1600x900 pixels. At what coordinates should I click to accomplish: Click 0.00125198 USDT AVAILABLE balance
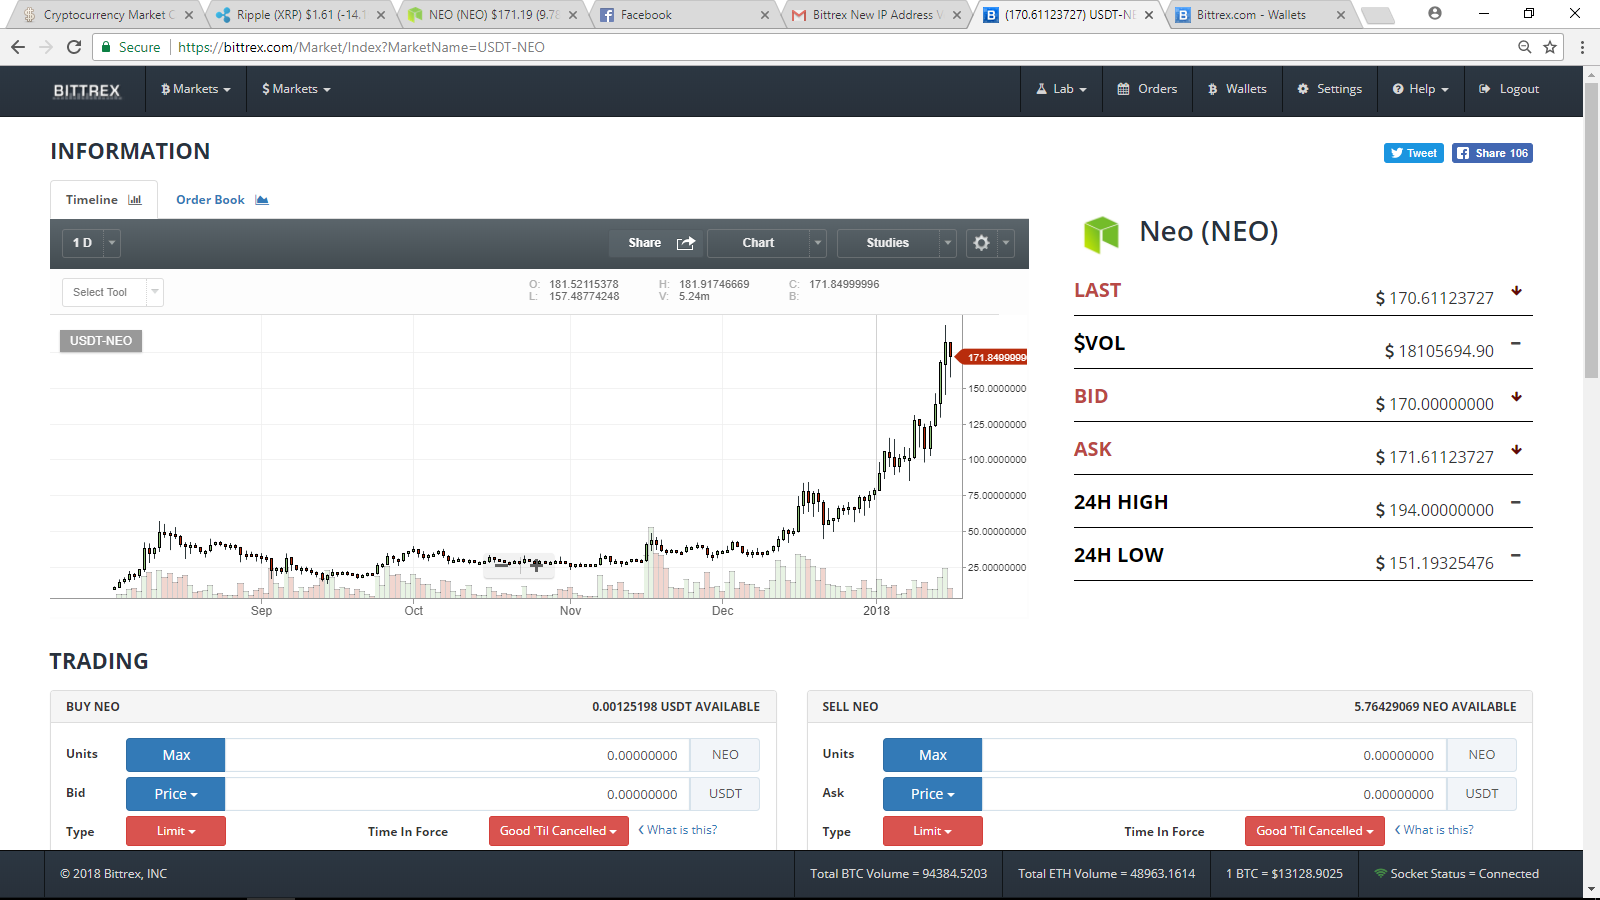coord(676,707)
